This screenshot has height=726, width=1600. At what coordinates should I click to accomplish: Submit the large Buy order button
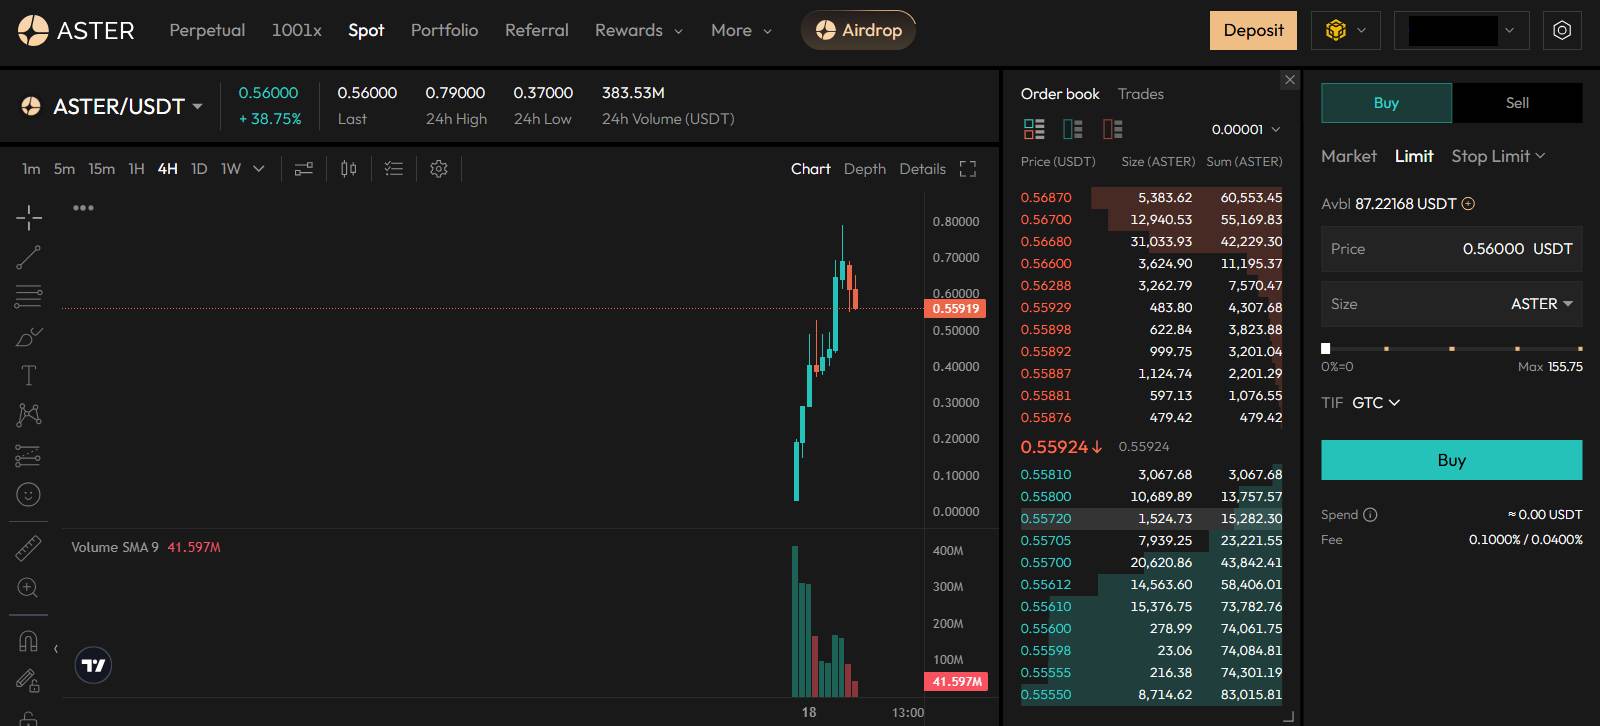(1452, 460)
